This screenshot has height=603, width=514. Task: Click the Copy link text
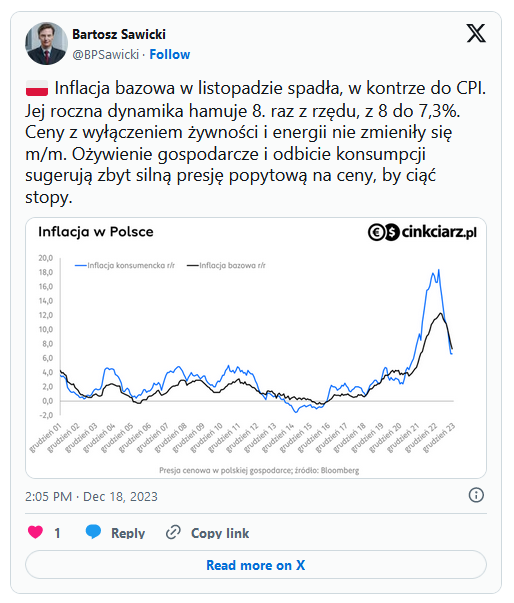click(220, 533)
